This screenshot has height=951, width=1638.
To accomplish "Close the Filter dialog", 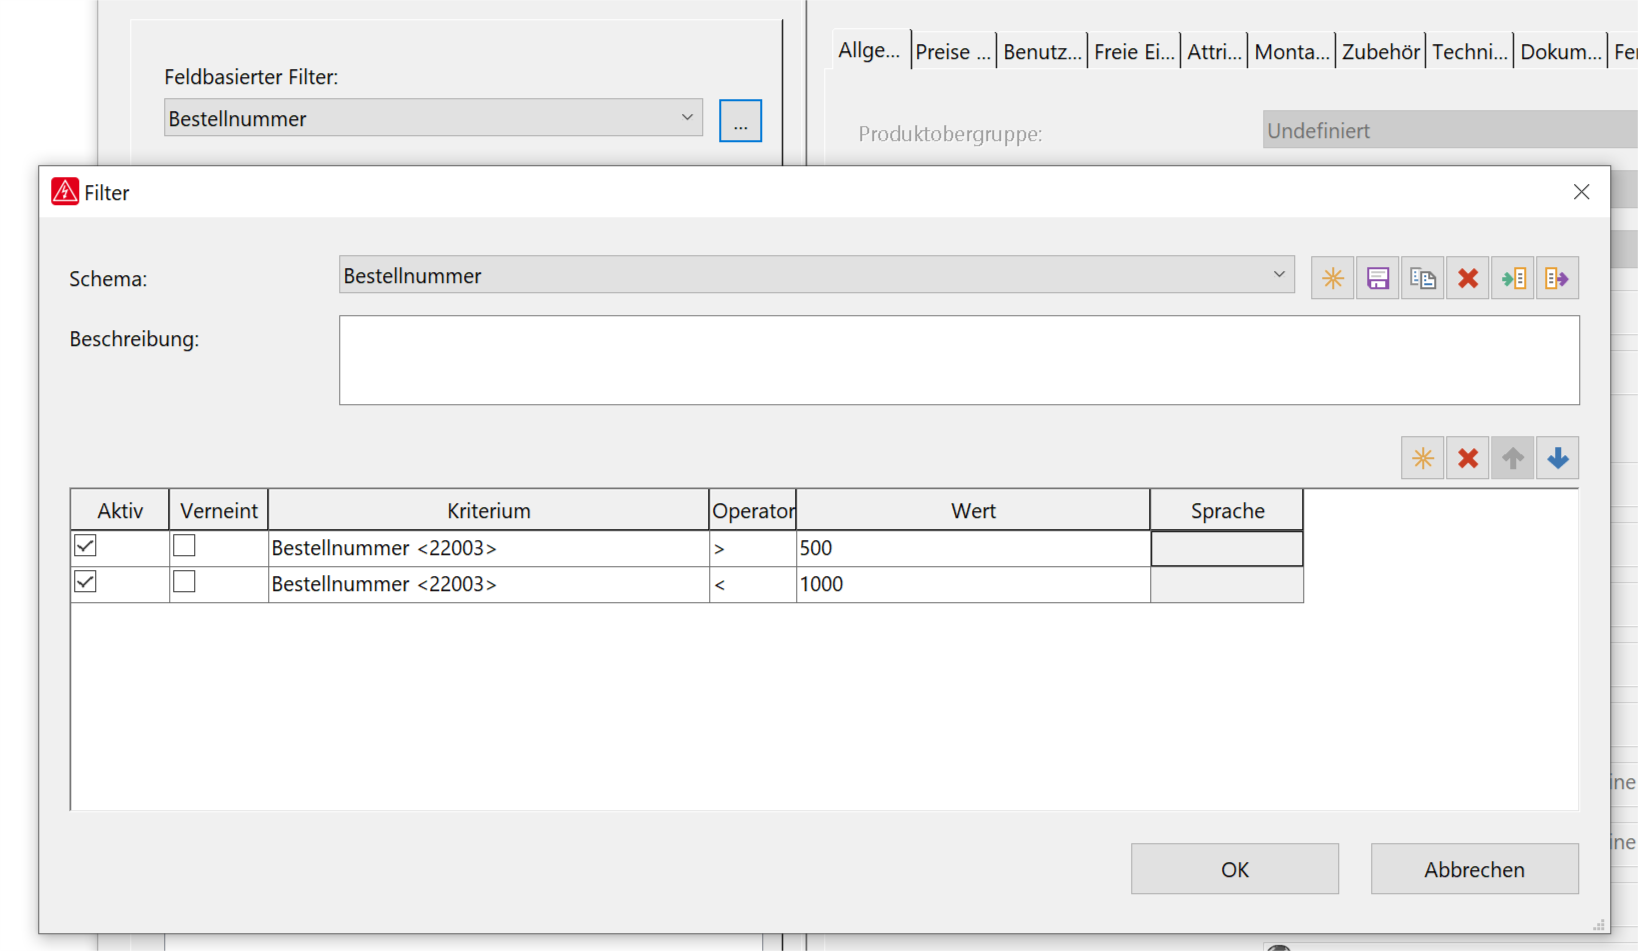I will [1581, 192].
